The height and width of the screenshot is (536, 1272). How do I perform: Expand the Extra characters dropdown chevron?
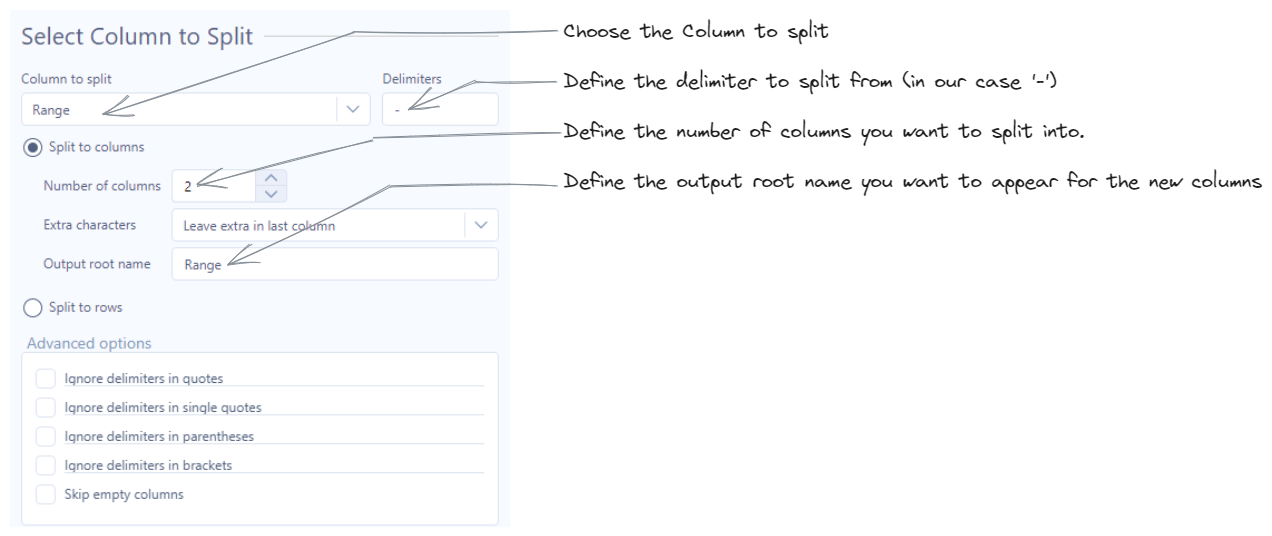481,225
